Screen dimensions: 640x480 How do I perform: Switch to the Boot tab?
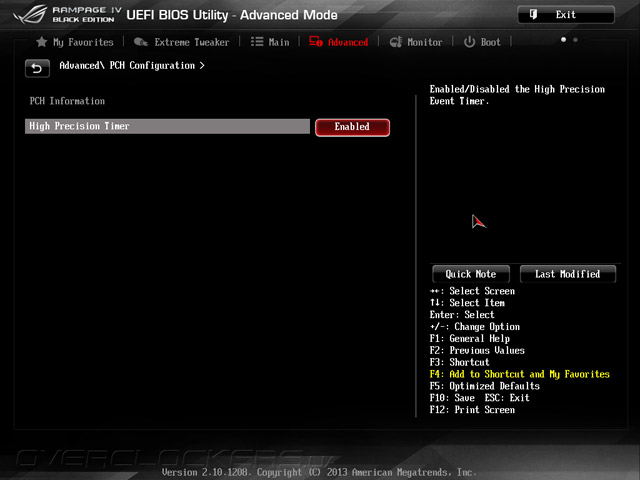coord(490,42)
